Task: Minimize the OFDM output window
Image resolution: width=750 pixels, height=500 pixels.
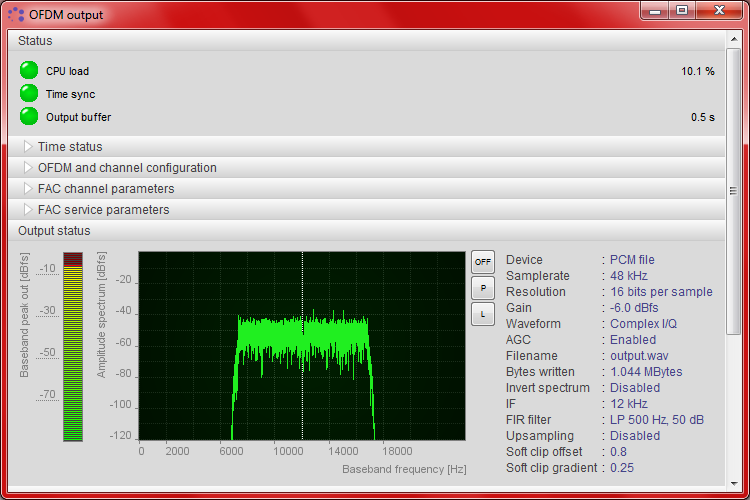Action: pyautogui.click(x=655, y=11)
